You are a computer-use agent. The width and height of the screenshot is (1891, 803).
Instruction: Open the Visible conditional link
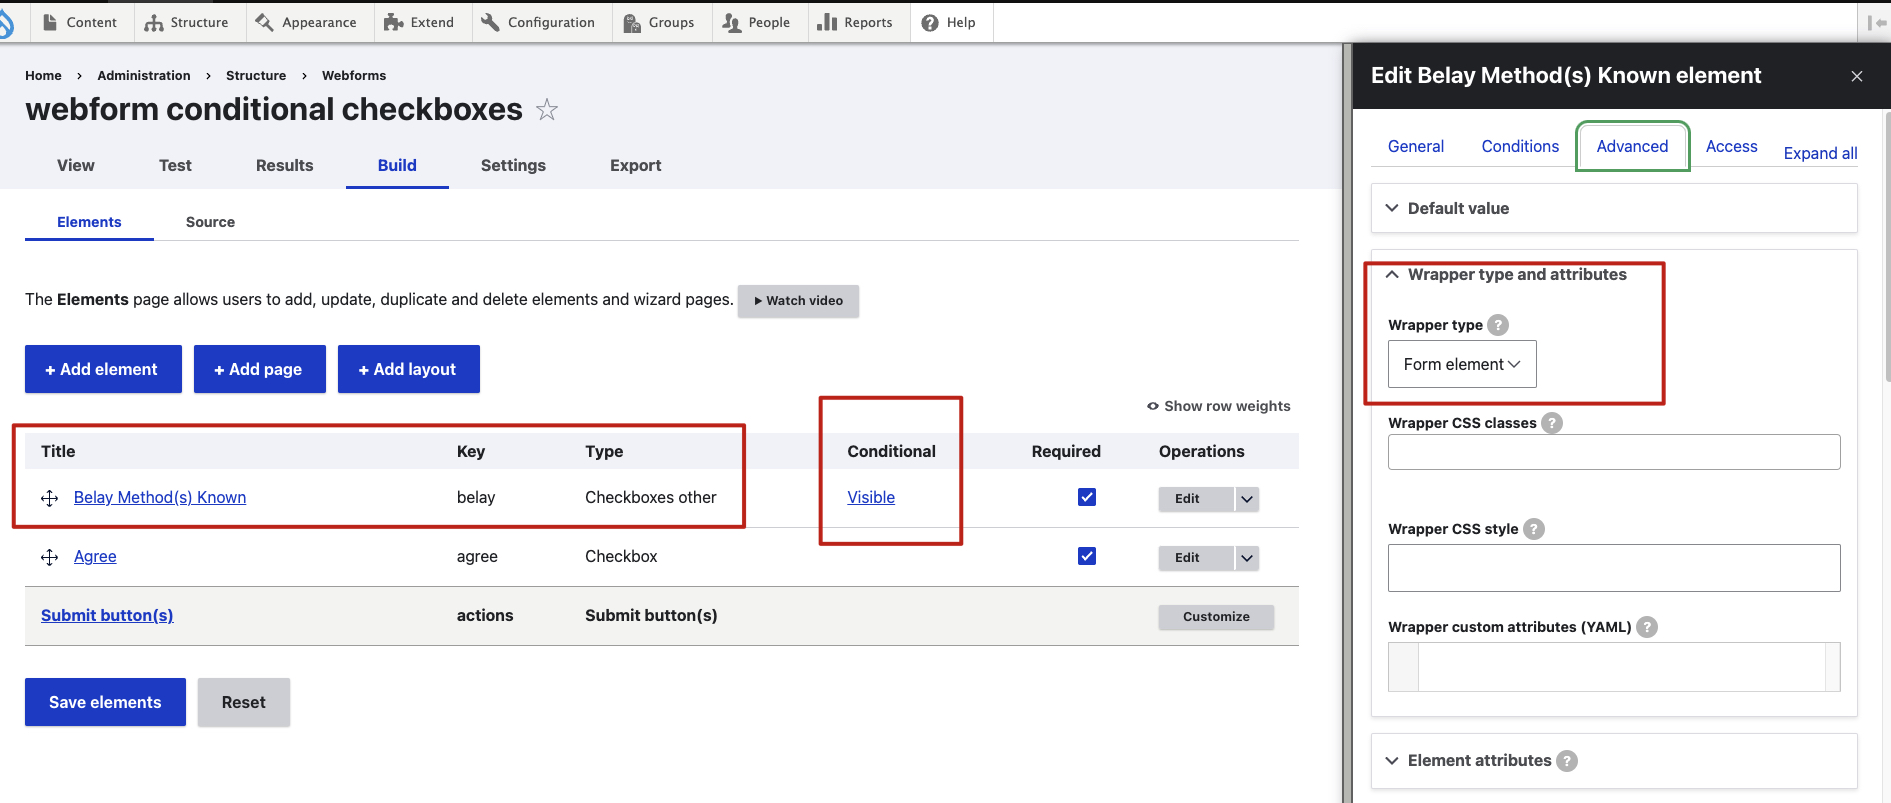point(871,497)
